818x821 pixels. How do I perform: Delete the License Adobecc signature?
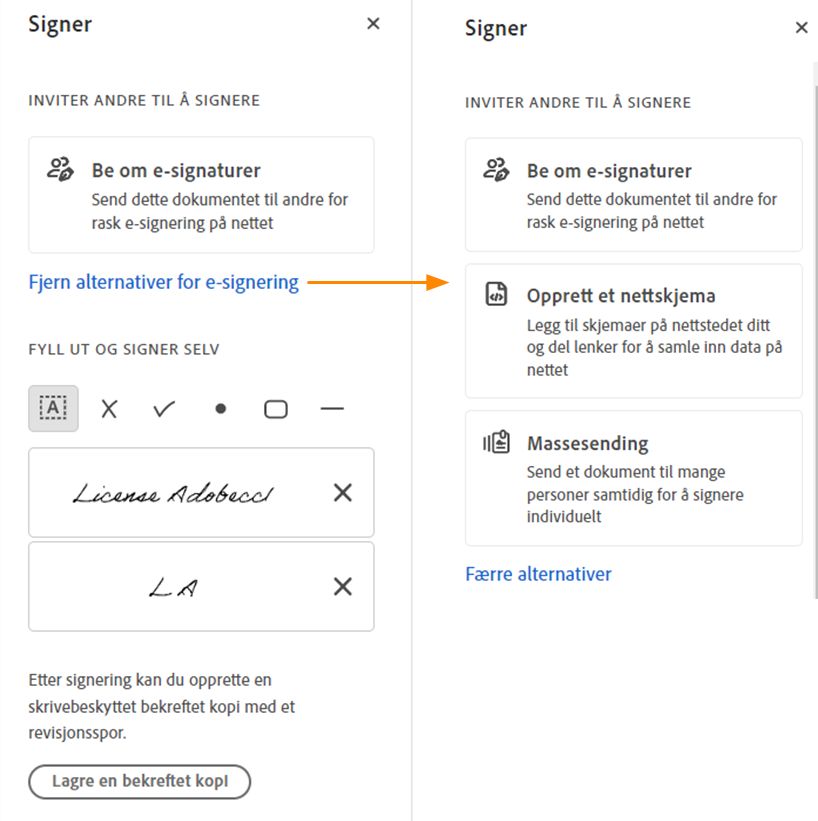point(342,492)
